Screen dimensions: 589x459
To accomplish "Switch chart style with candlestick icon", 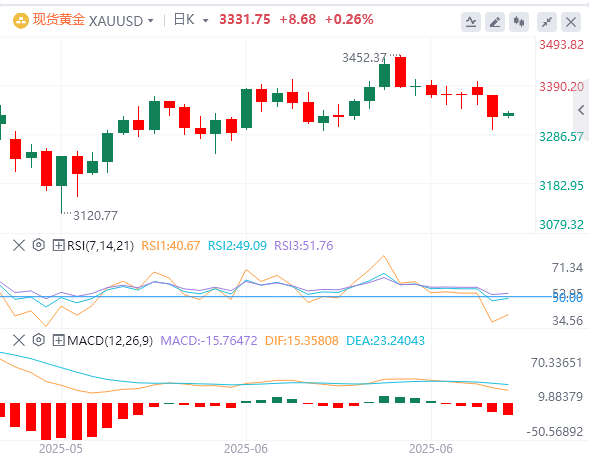I will (x=519, y=22).
